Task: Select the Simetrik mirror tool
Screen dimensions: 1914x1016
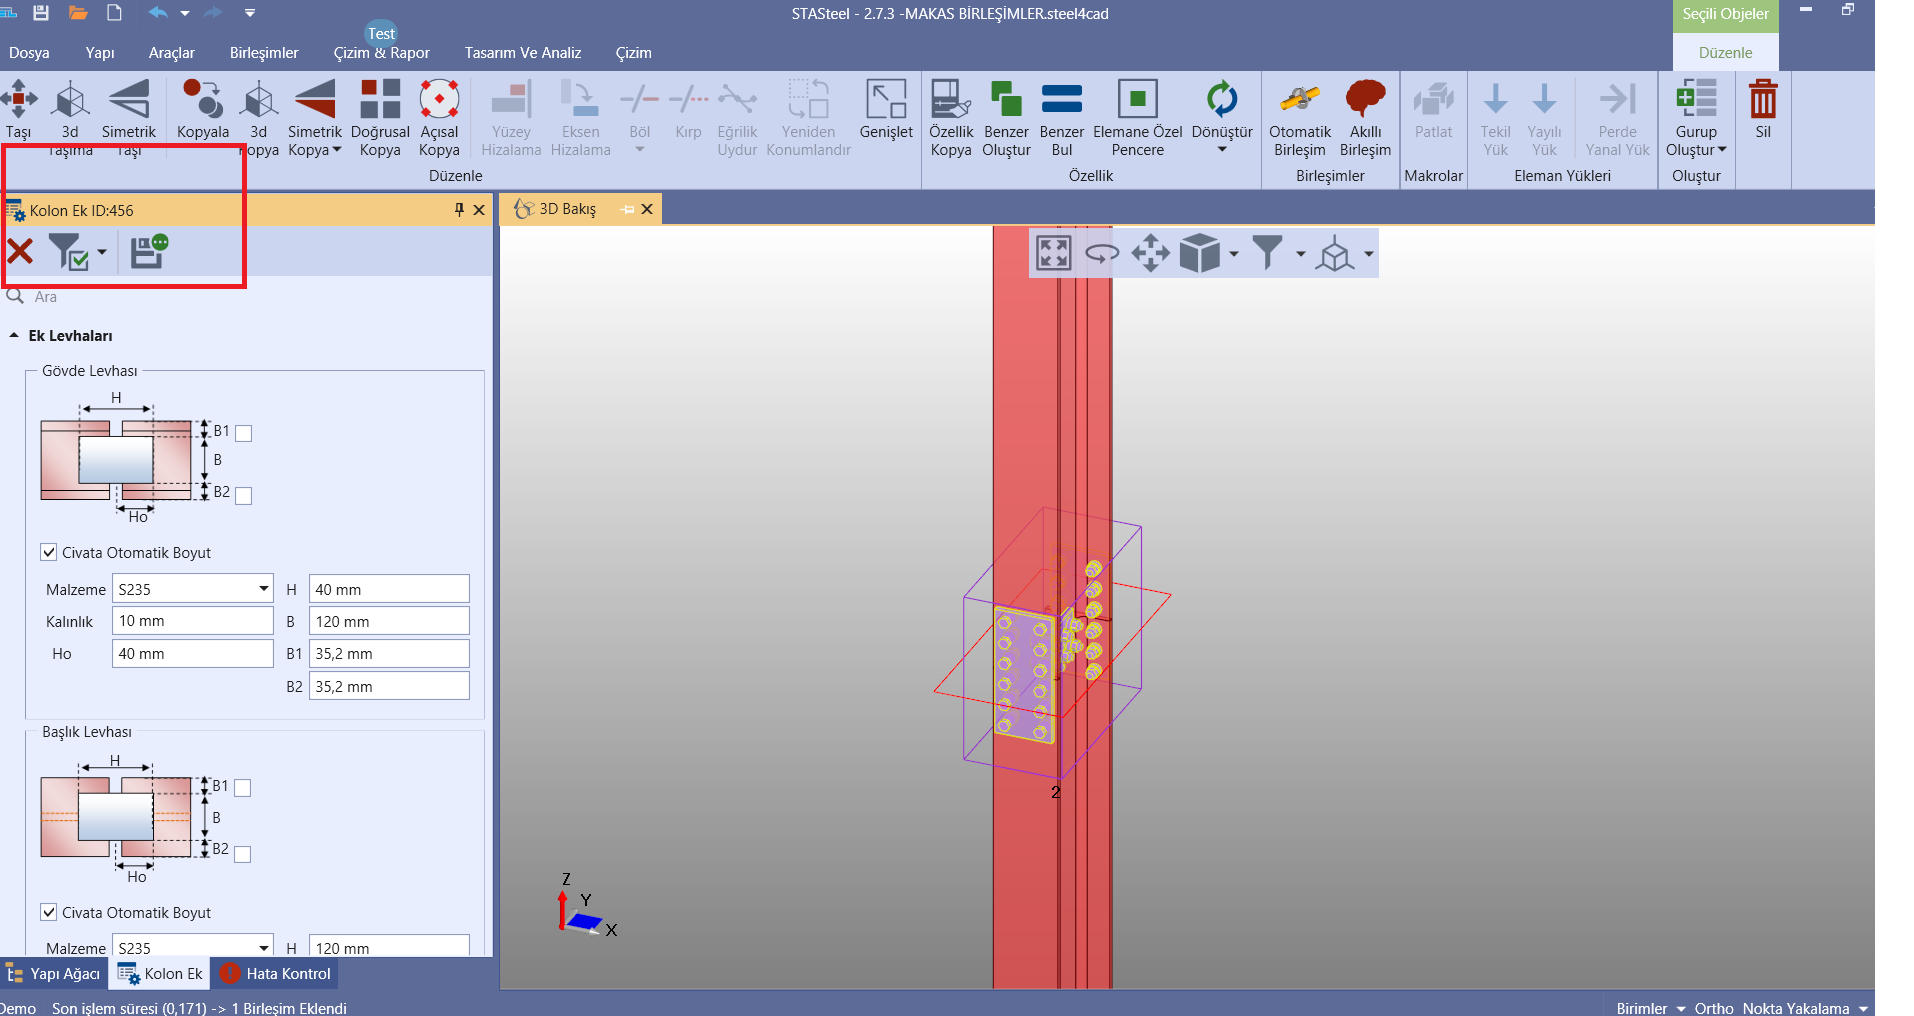Action: click(x=129, y=101)
